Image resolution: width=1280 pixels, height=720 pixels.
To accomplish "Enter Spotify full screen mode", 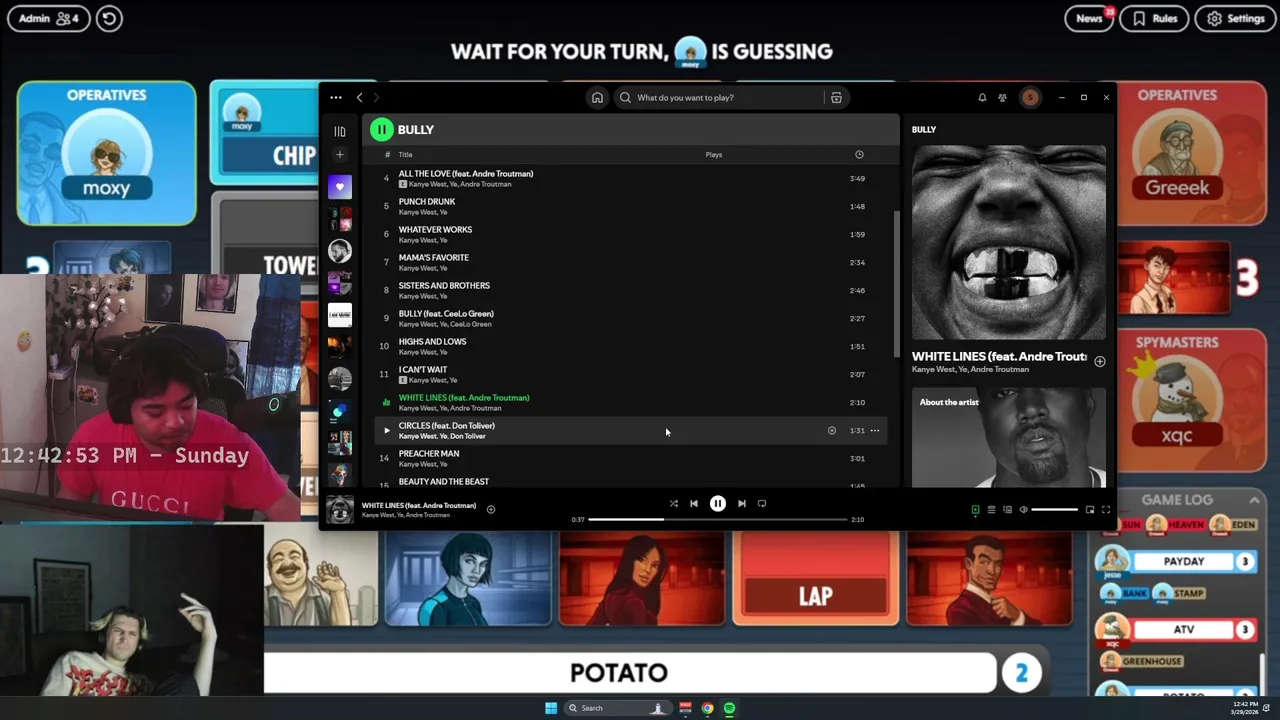I will pyautogui.click(x=1106, y=510).
